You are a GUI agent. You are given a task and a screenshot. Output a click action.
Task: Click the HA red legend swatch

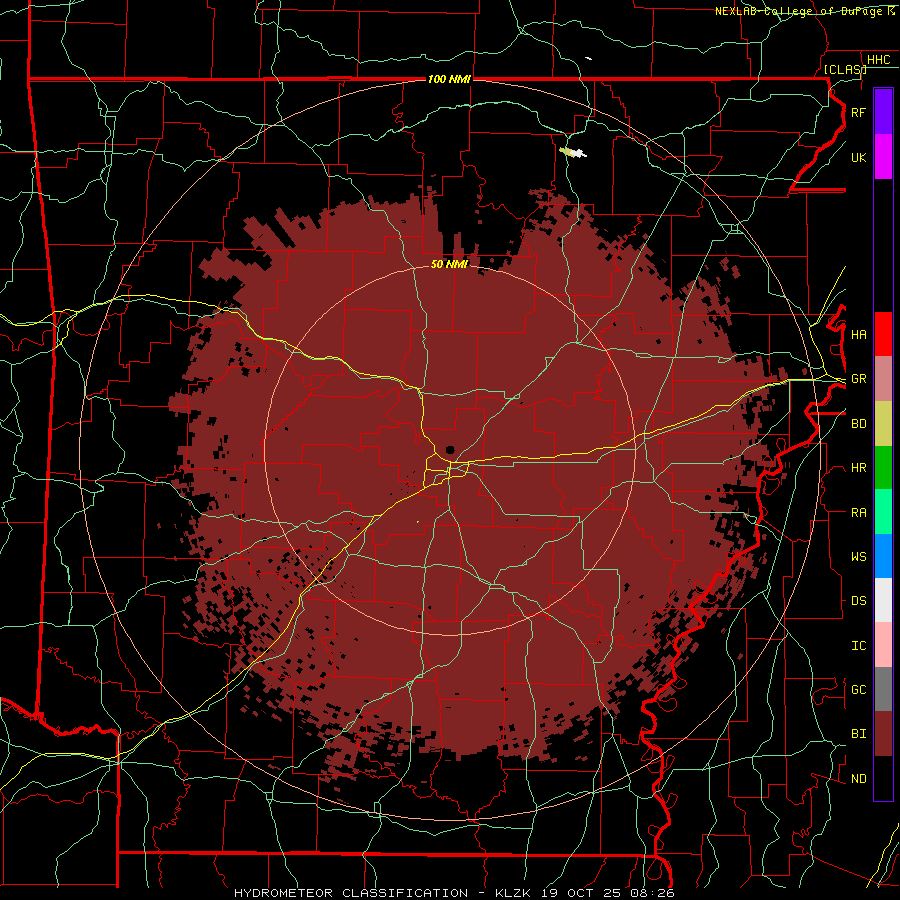coord(883,334)
